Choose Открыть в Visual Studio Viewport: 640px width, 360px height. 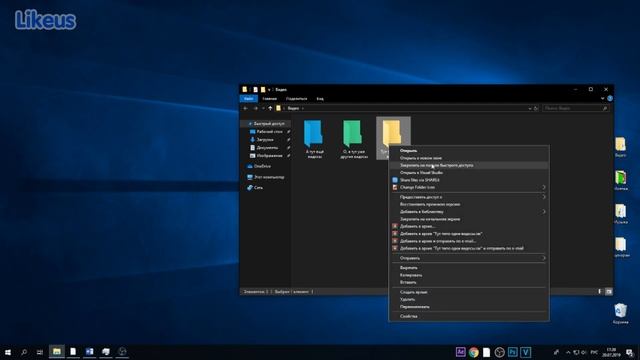469,173
